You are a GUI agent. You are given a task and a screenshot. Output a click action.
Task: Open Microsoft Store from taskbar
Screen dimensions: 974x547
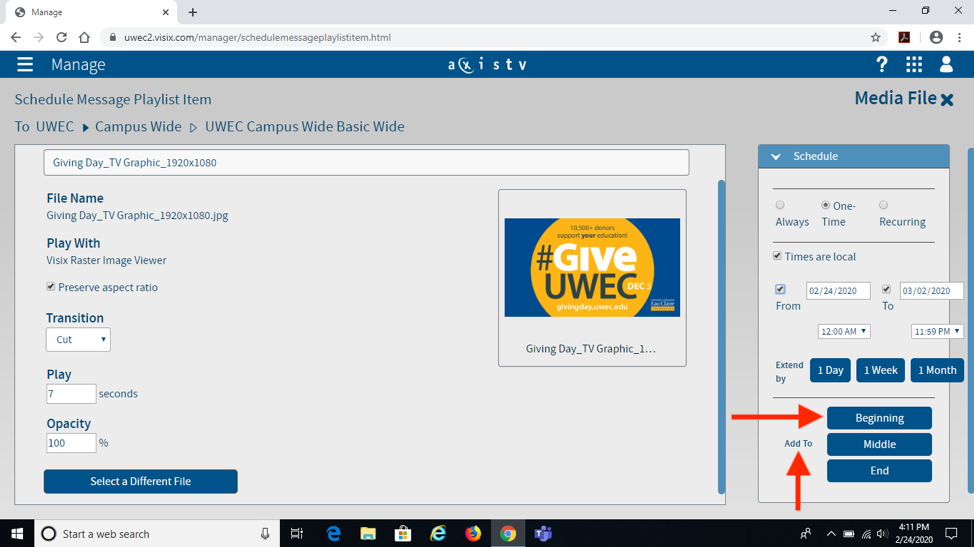(403, 533)
